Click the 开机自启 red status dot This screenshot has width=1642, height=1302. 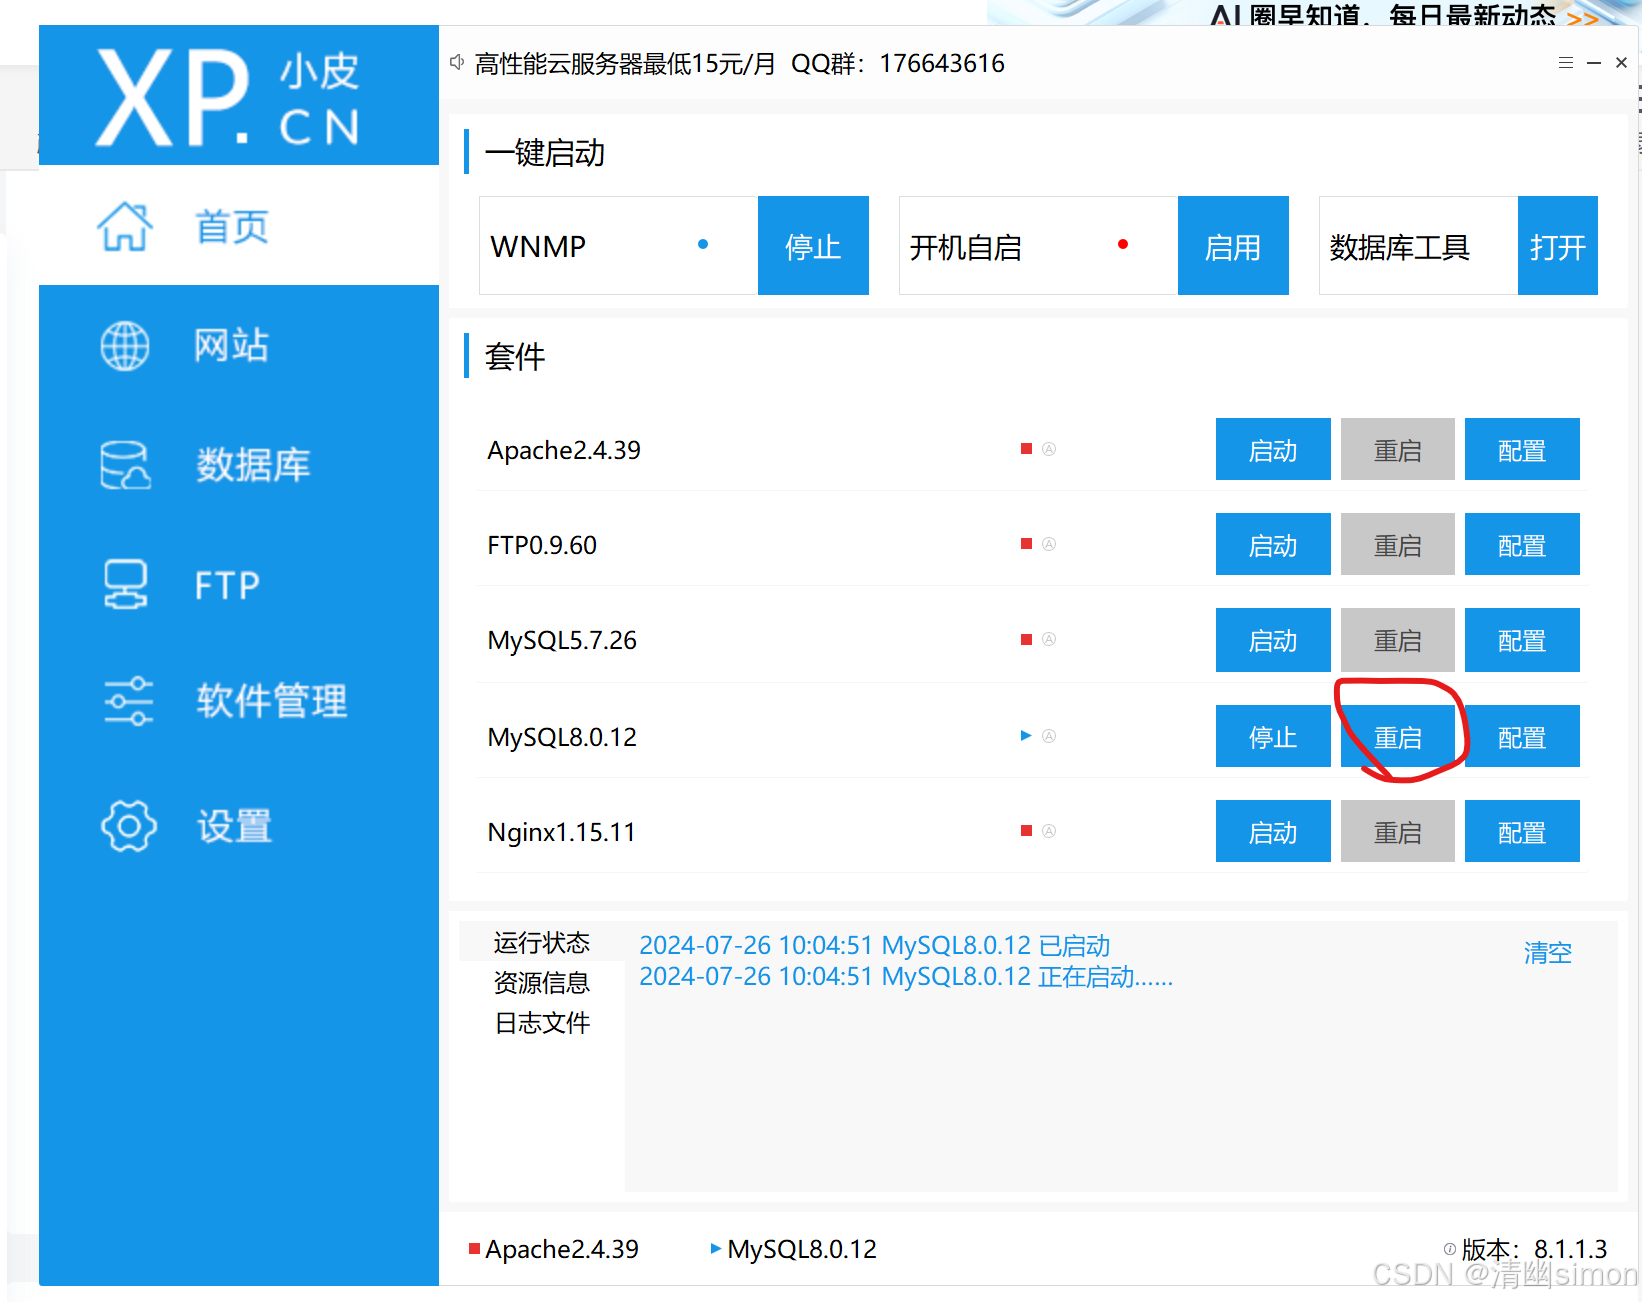[x=1123, y=244]
